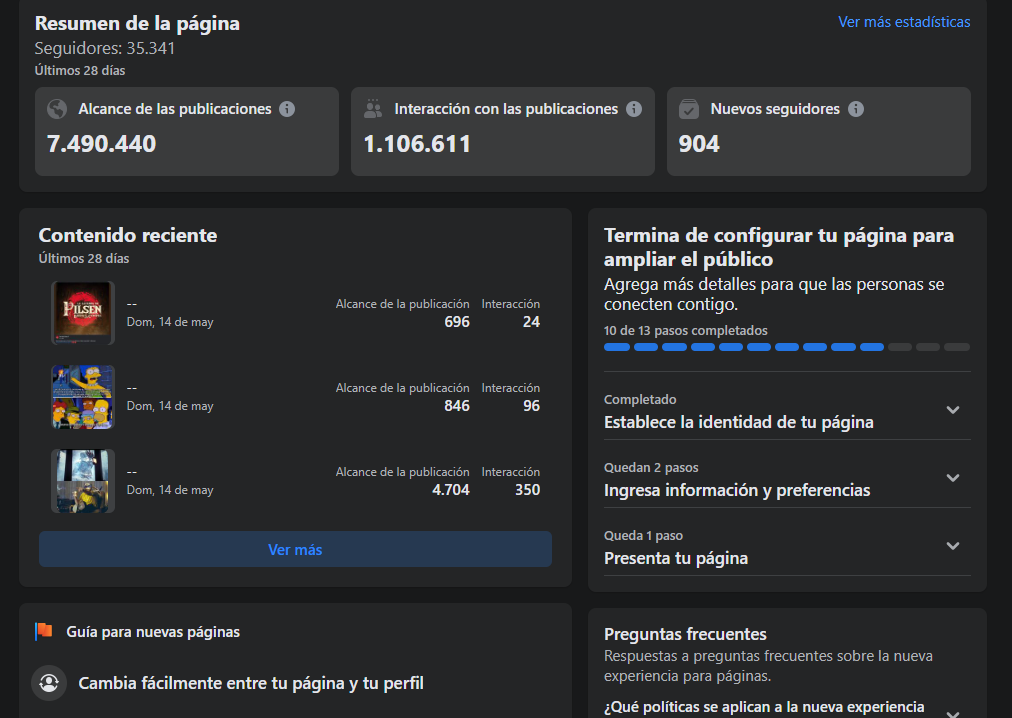Click the profile switch icon beside Cambia fácilmente
The width and height of the screenshot is (1012, 718).
[x=49, y=682]
